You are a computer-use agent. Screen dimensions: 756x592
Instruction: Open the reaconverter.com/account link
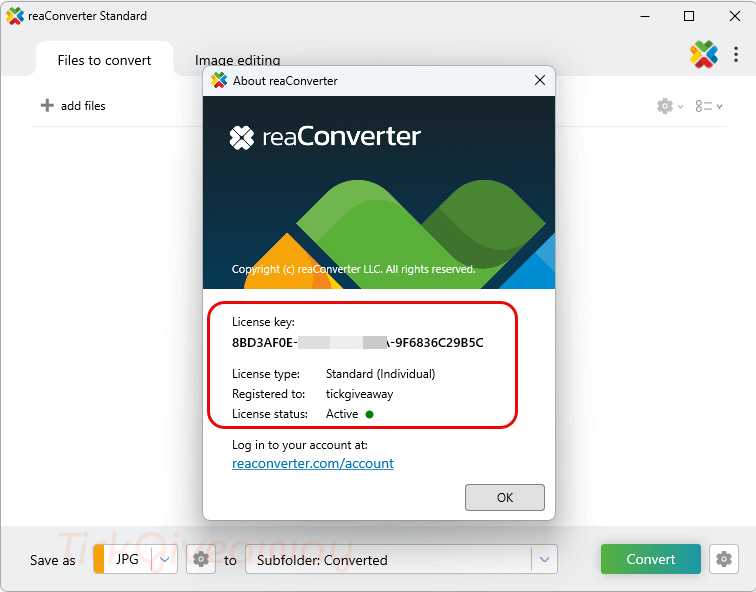[312, 463]
